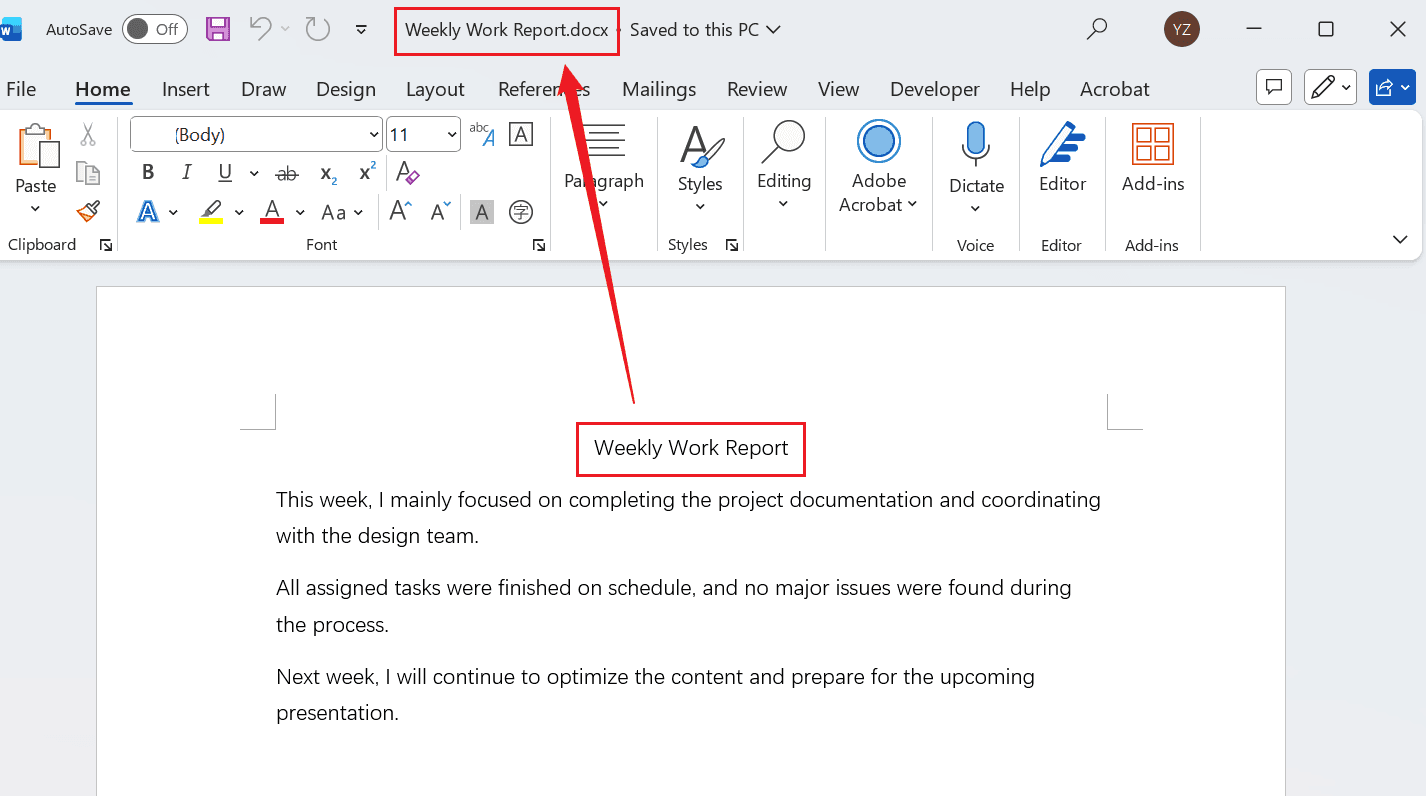Switch to the Review tab
The width and height of the screenshot is (1426, 796).
pos(757,89)
